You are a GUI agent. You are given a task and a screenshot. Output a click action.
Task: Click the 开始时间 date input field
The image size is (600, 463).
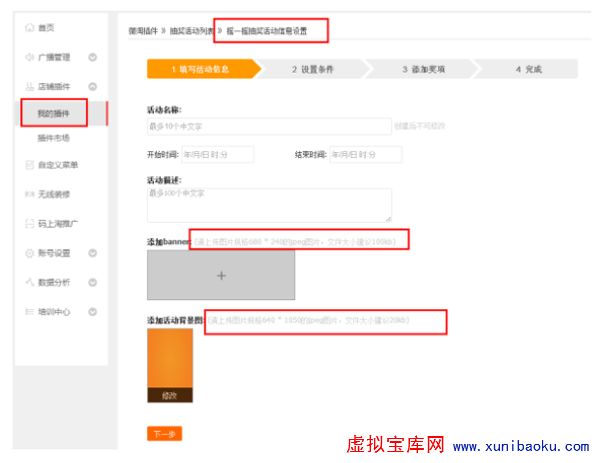point(217,154)
